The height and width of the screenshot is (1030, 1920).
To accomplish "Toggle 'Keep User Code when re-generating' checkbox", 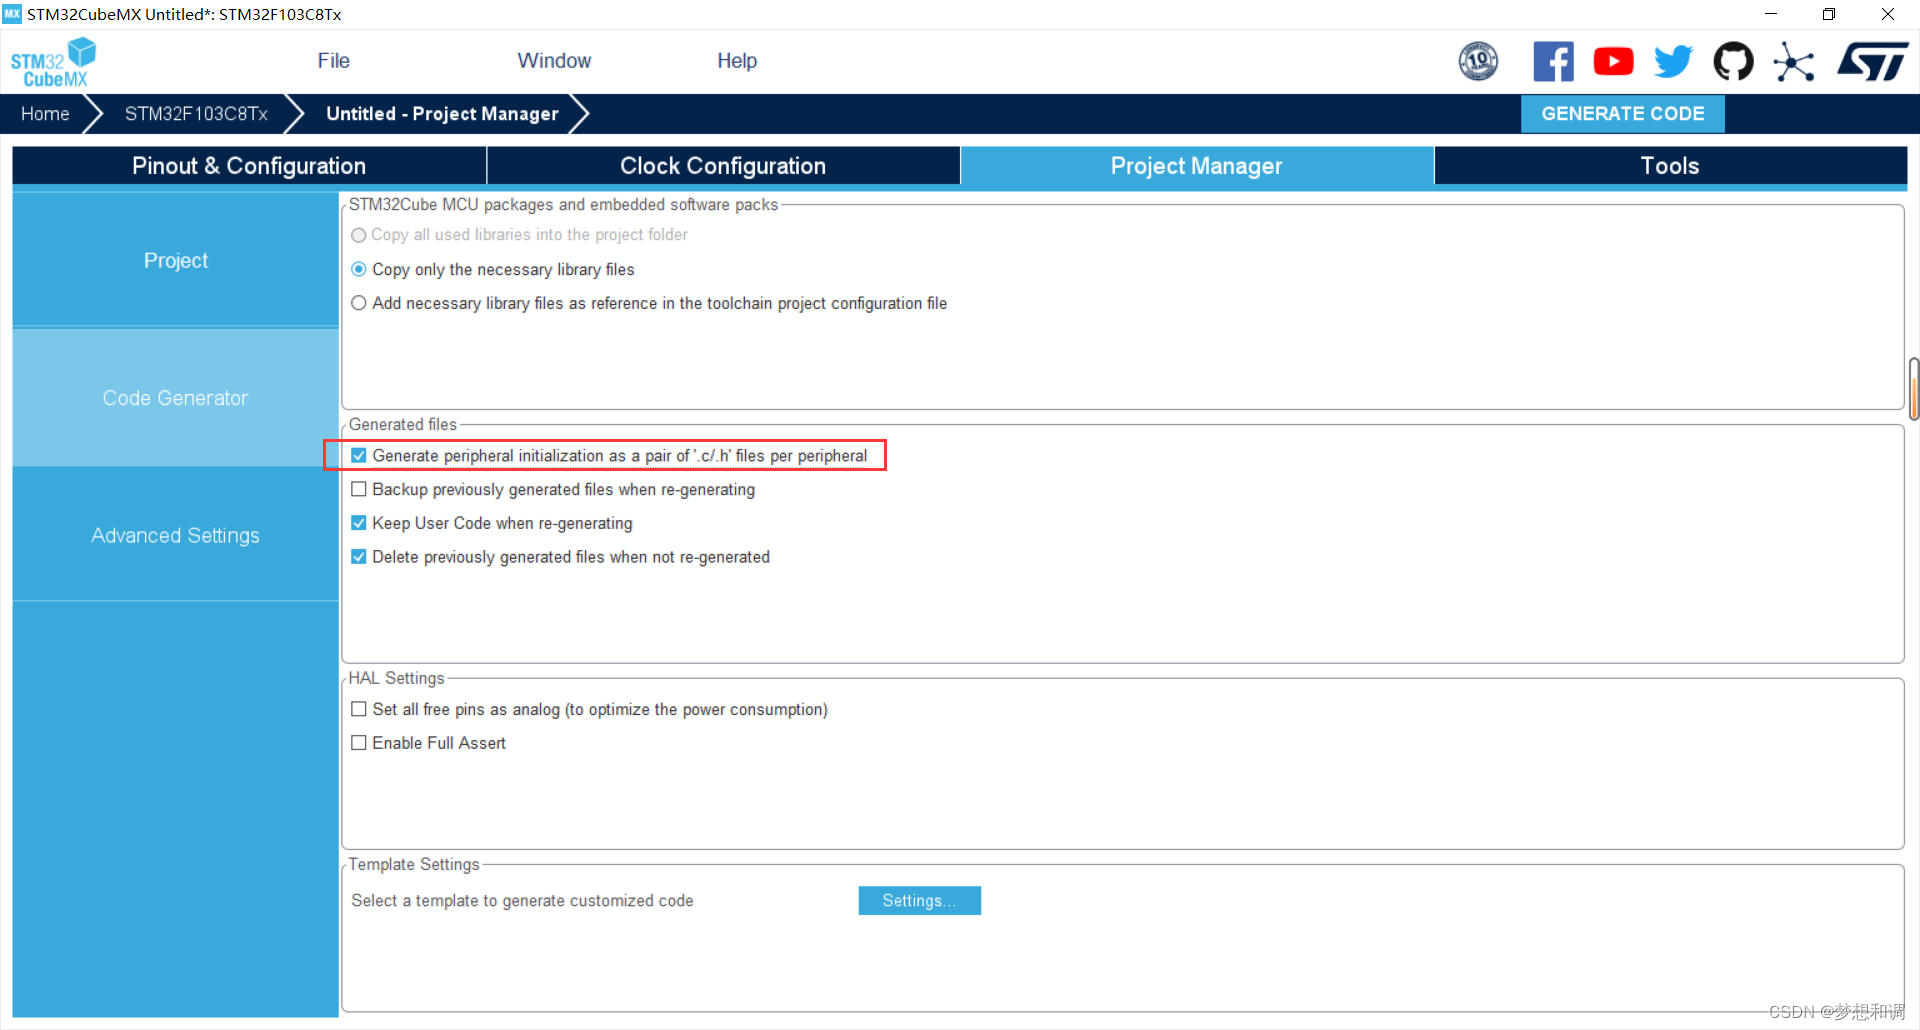I will 359,523.
